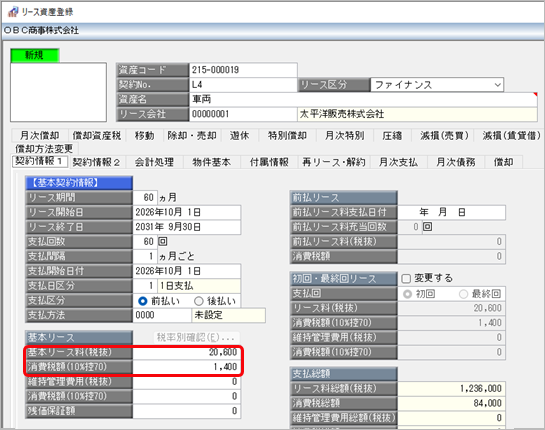Click the 【基本契約情報】 section header
This screenshot has height=430, width=545.
79,183
